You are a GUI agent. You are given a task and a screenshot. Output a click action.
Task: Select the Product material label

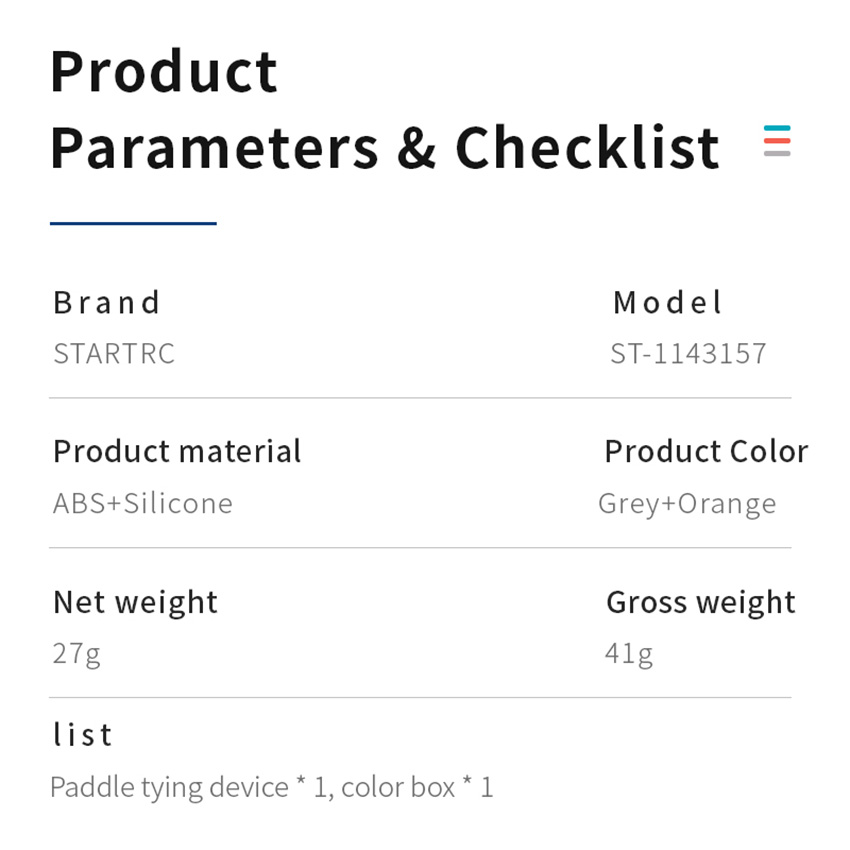[x=177, y=452]
